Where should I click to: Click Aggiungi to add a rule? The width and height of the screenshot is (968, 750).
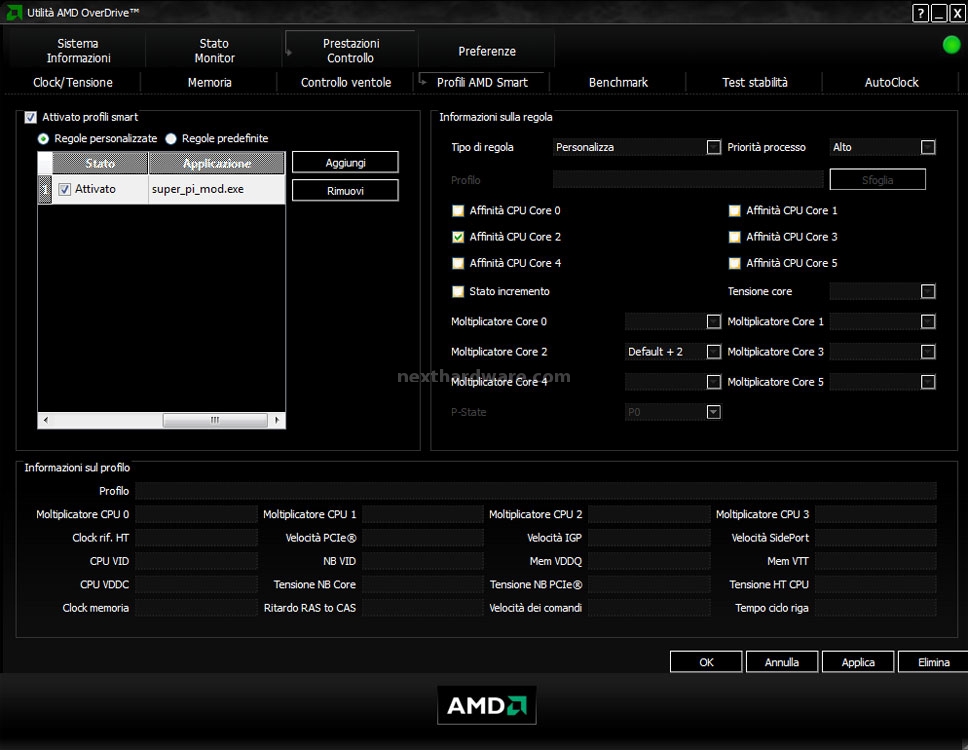click(345, 162)
